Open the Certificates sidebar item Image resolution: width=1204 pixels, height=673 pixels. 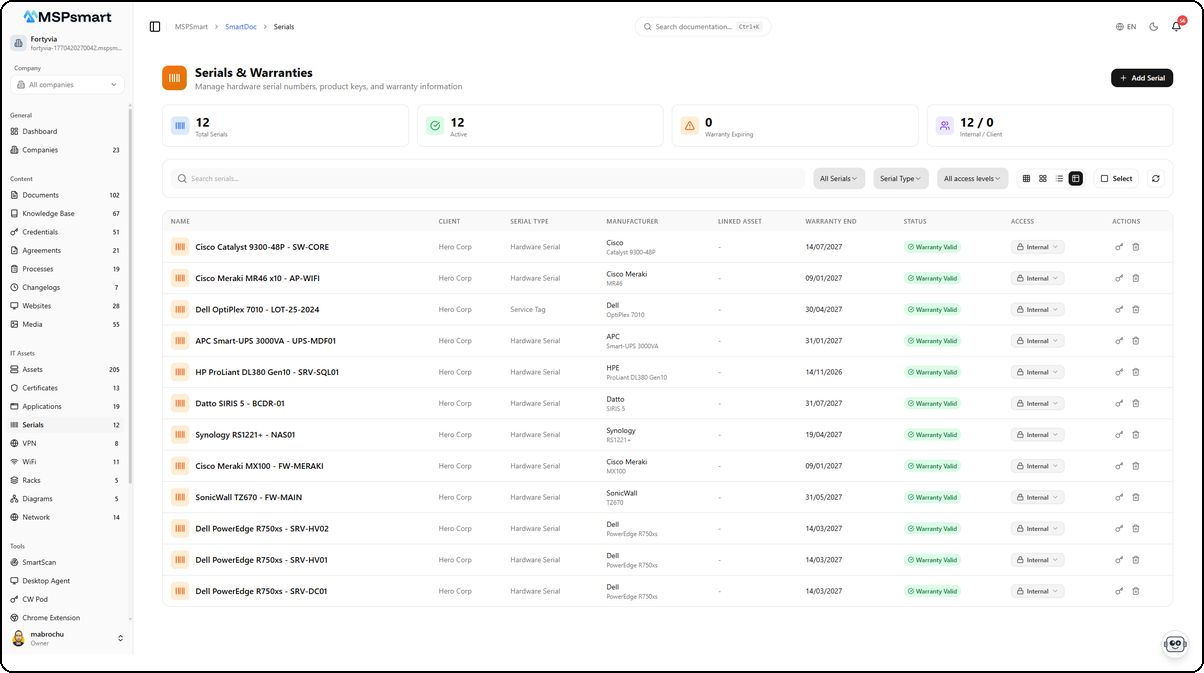point(40,388)
